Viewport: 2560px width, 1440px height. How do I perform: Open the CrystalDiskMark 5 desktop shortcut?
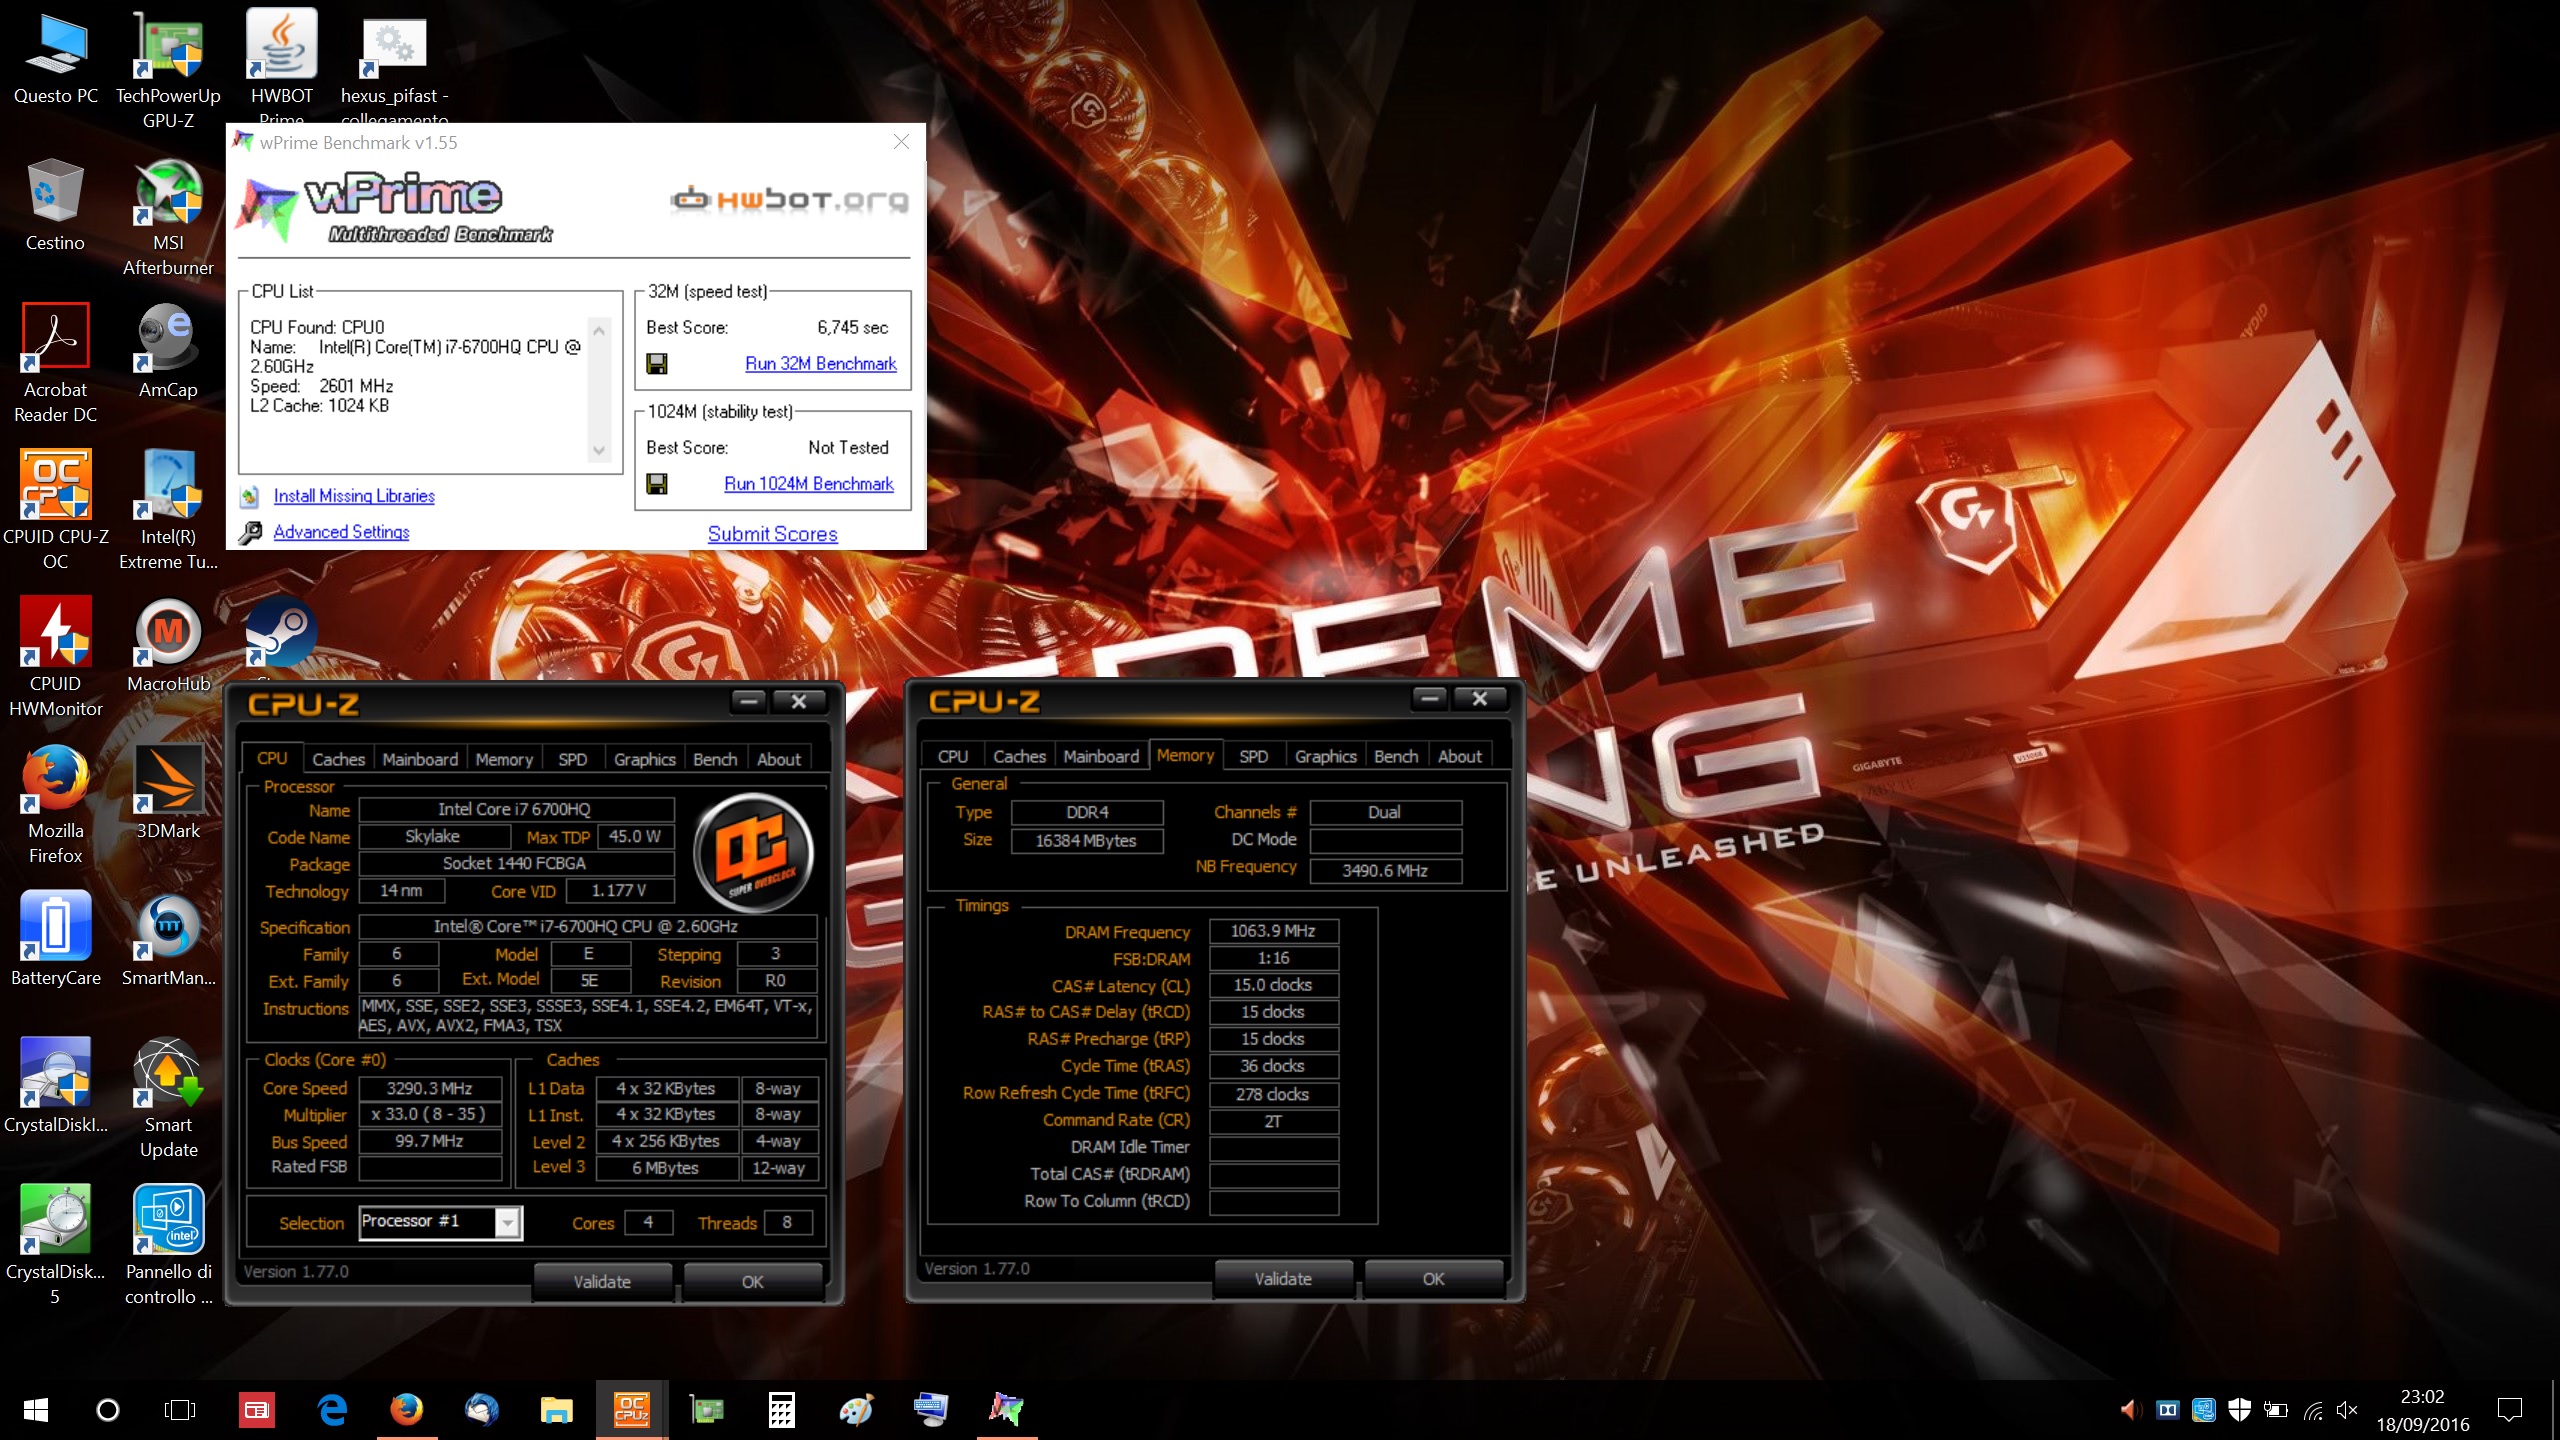[55, 1246]
